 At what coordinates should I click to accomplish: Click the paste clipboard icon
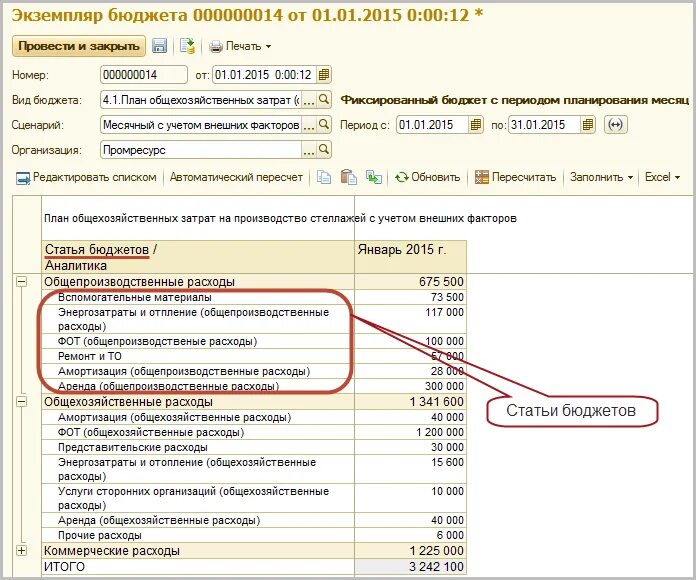point(349,178)
